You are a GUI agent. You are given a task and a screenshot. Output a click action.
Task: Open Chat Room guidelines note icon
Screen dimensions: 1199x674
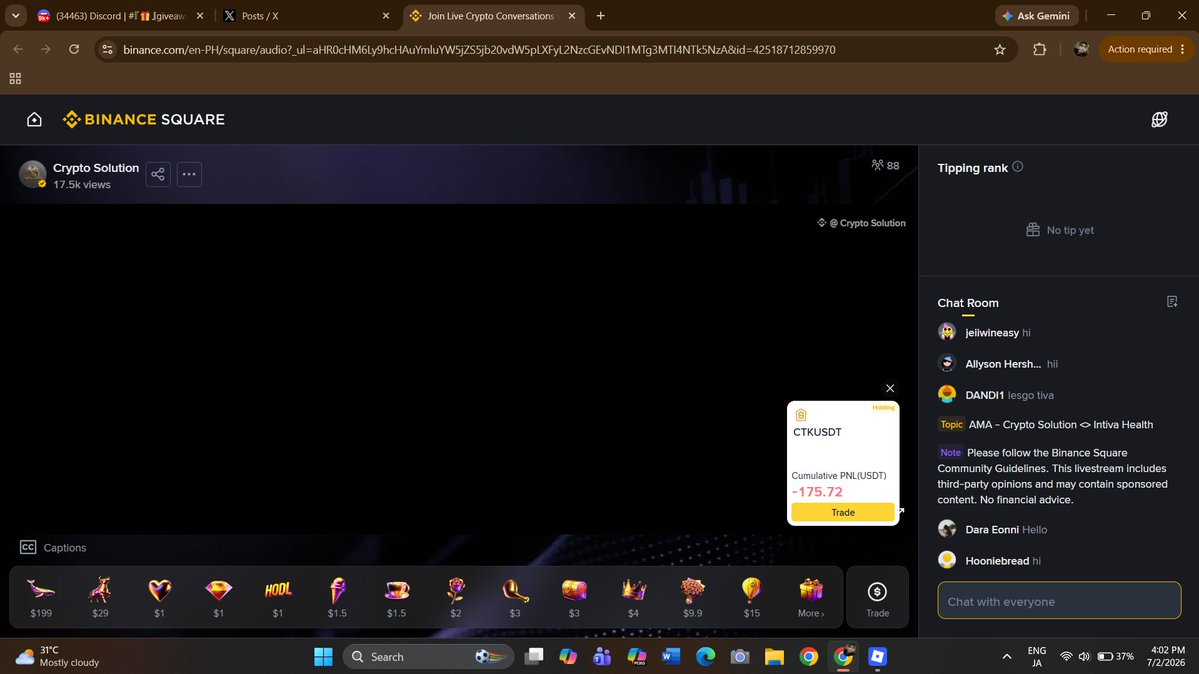click(1172, 302)
